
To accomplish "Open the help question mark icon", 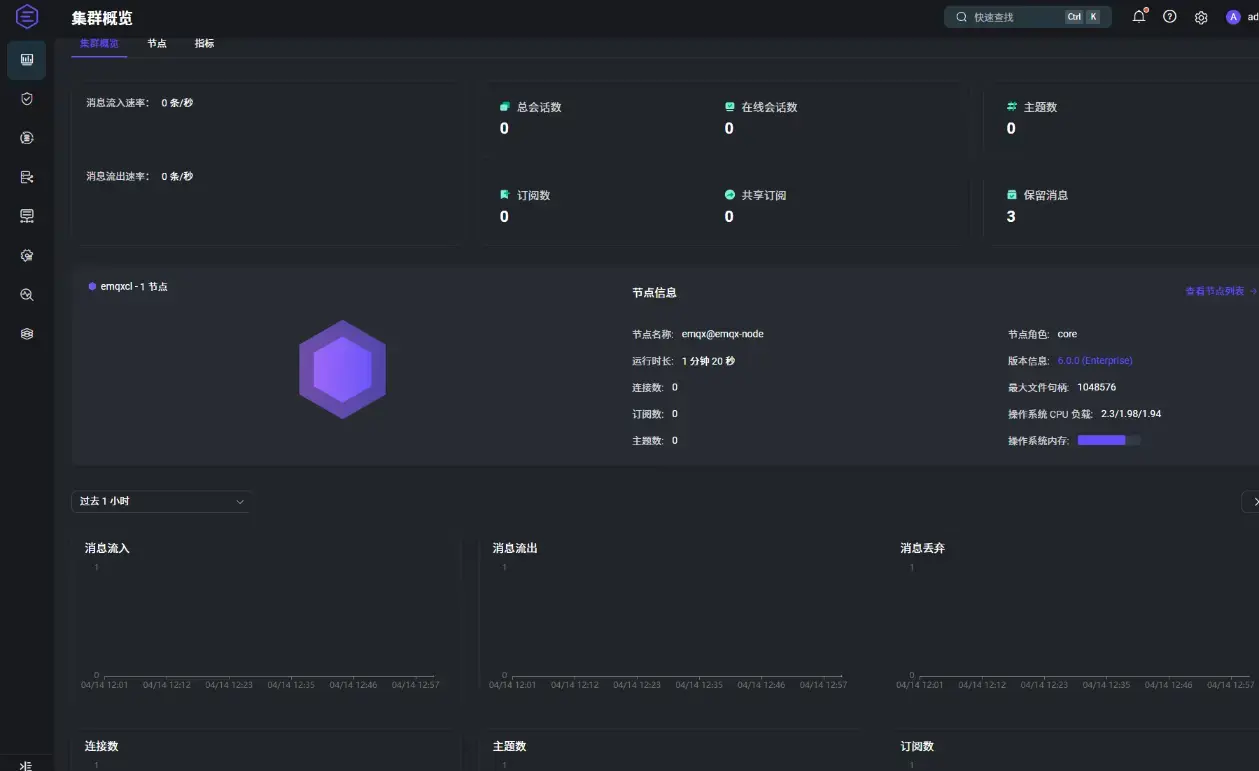I will pyautogui.click(x=1170, y=17).
